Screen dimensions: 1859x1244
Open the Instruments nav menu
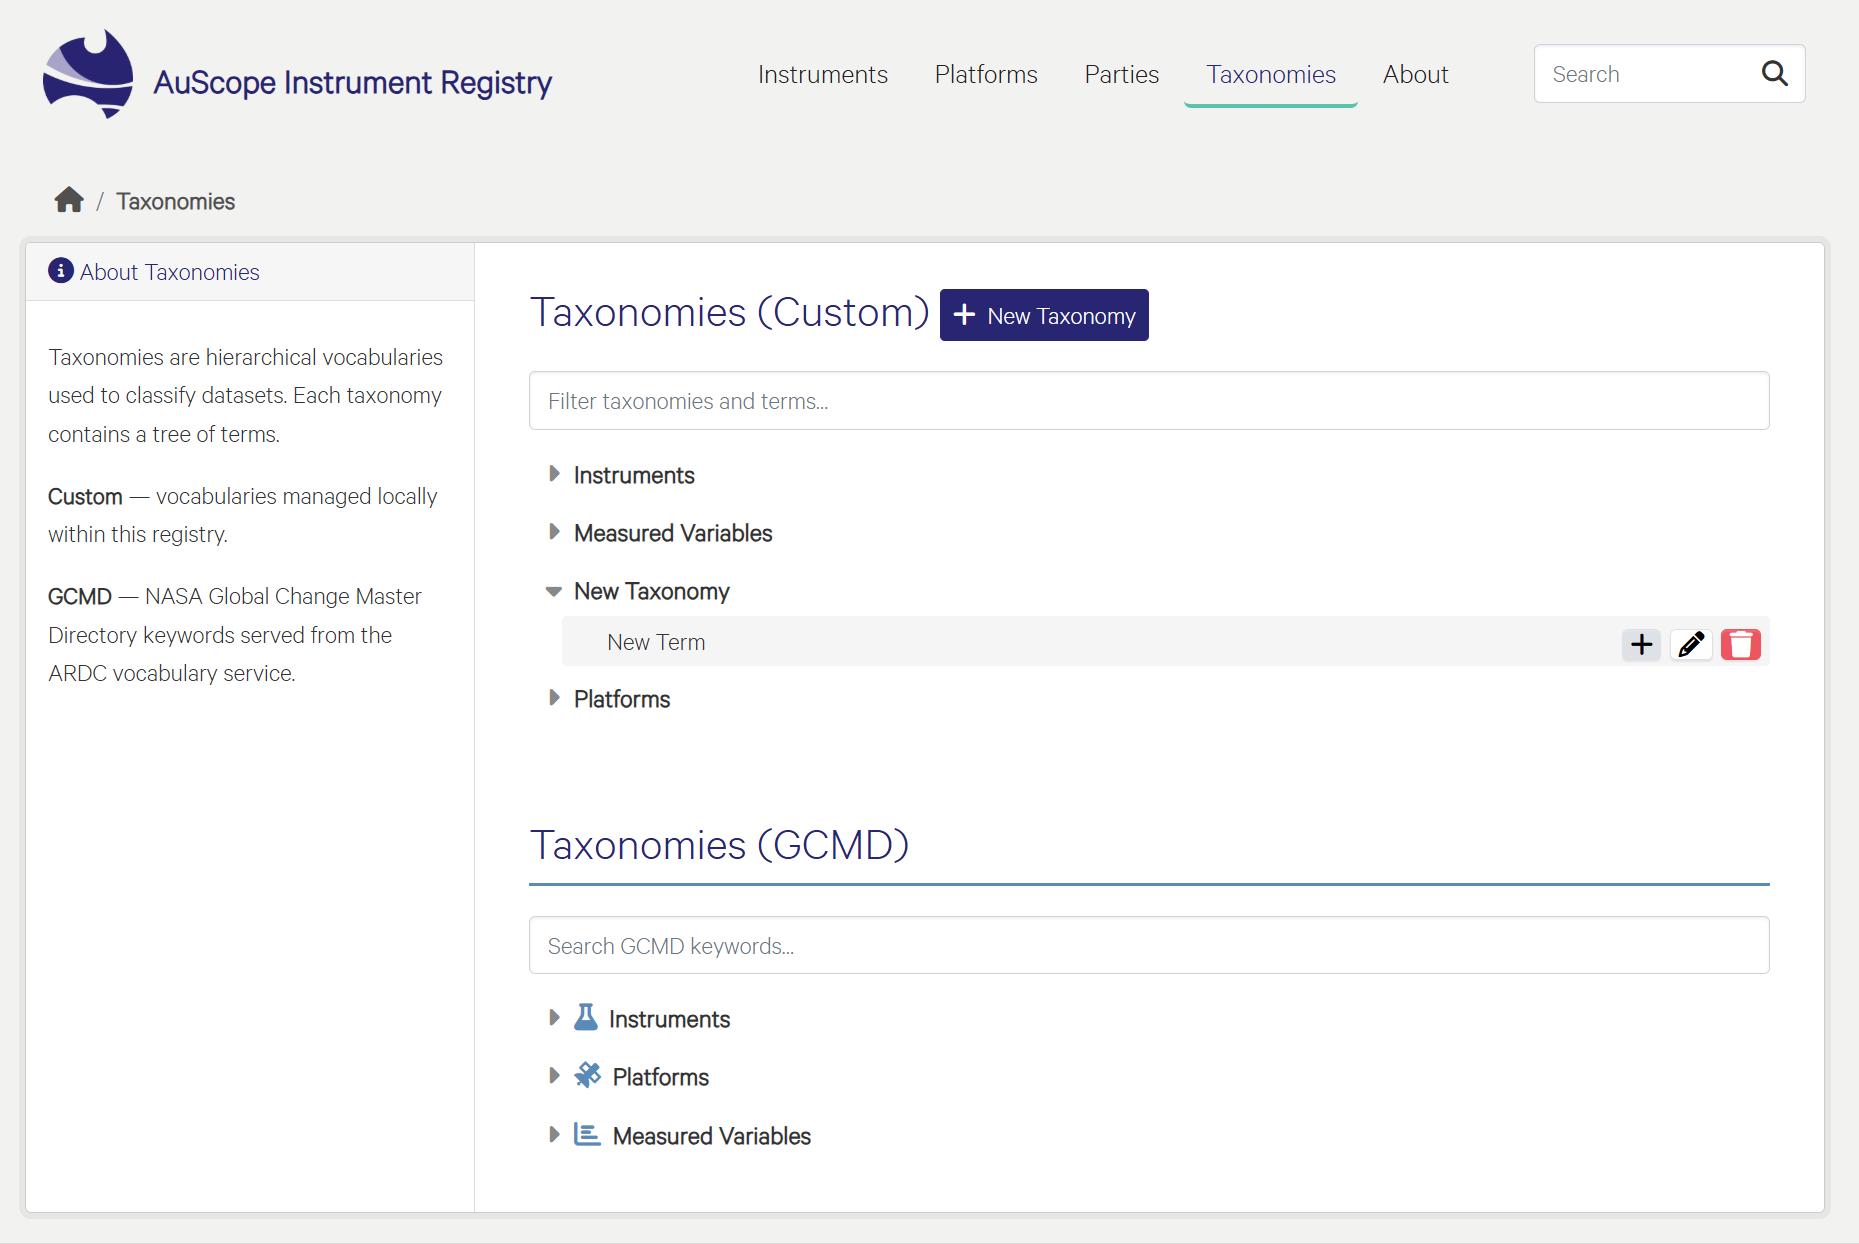822,74
